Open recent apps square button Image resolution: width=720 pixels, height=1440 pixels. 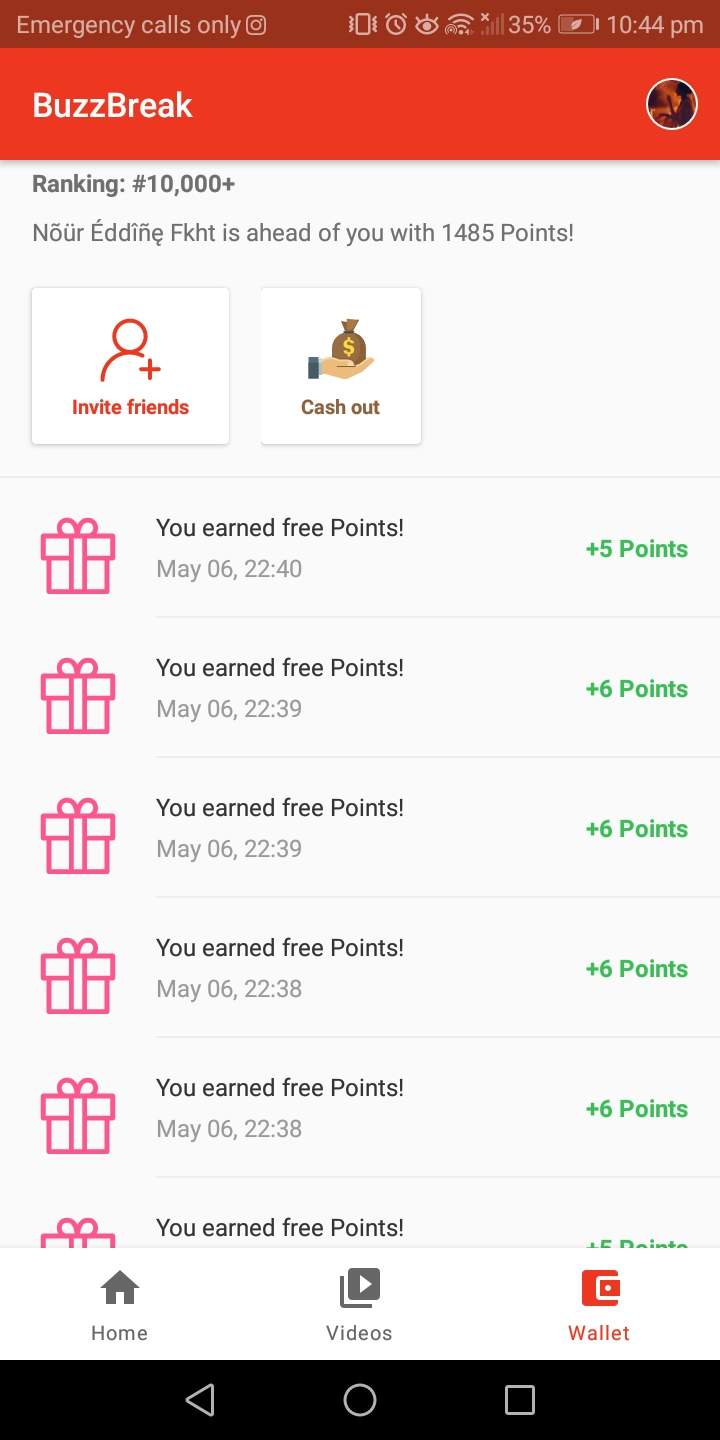519,1400
